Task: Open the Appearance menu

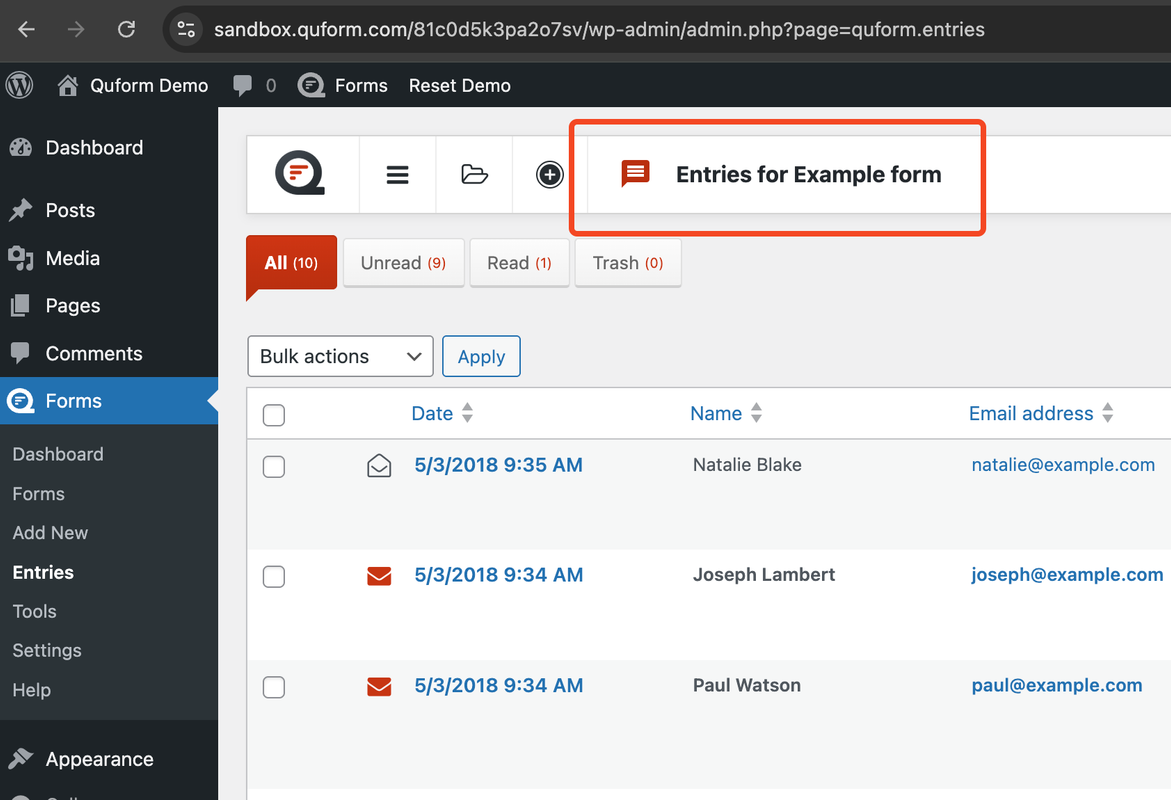Action: pyautogui.click(x=99, y=759)
